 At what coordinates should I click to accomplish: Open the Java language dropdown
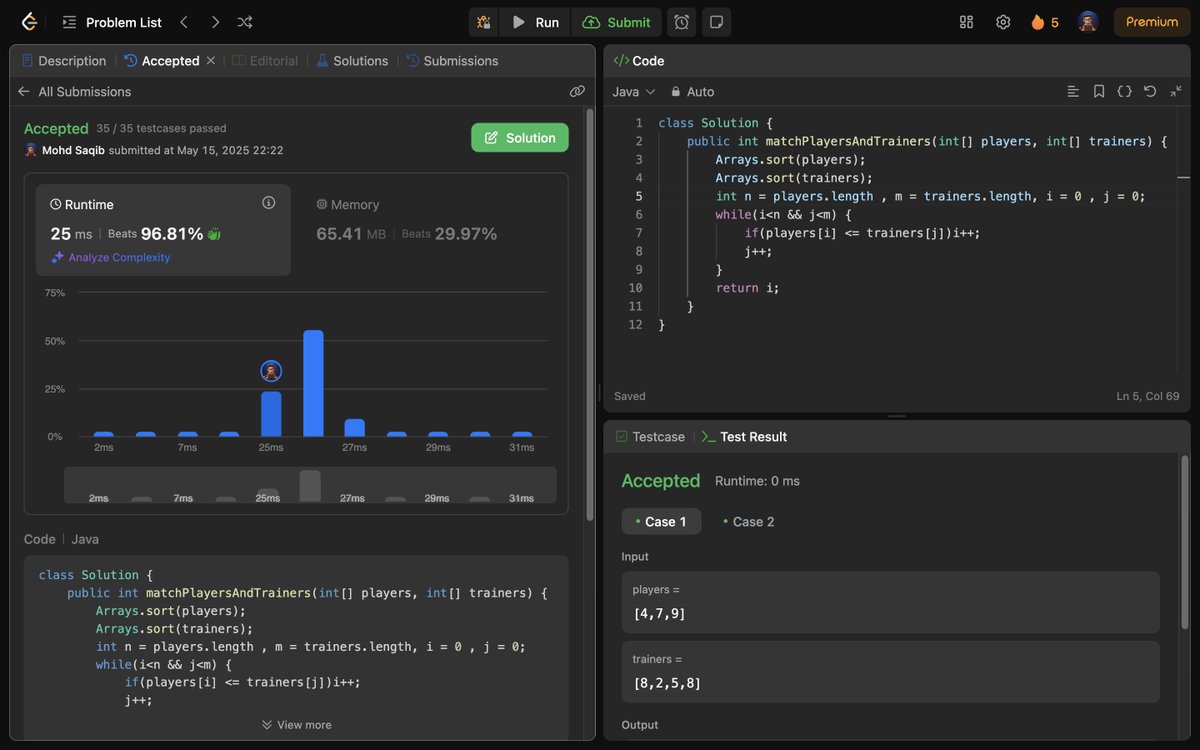click(634, 91)
